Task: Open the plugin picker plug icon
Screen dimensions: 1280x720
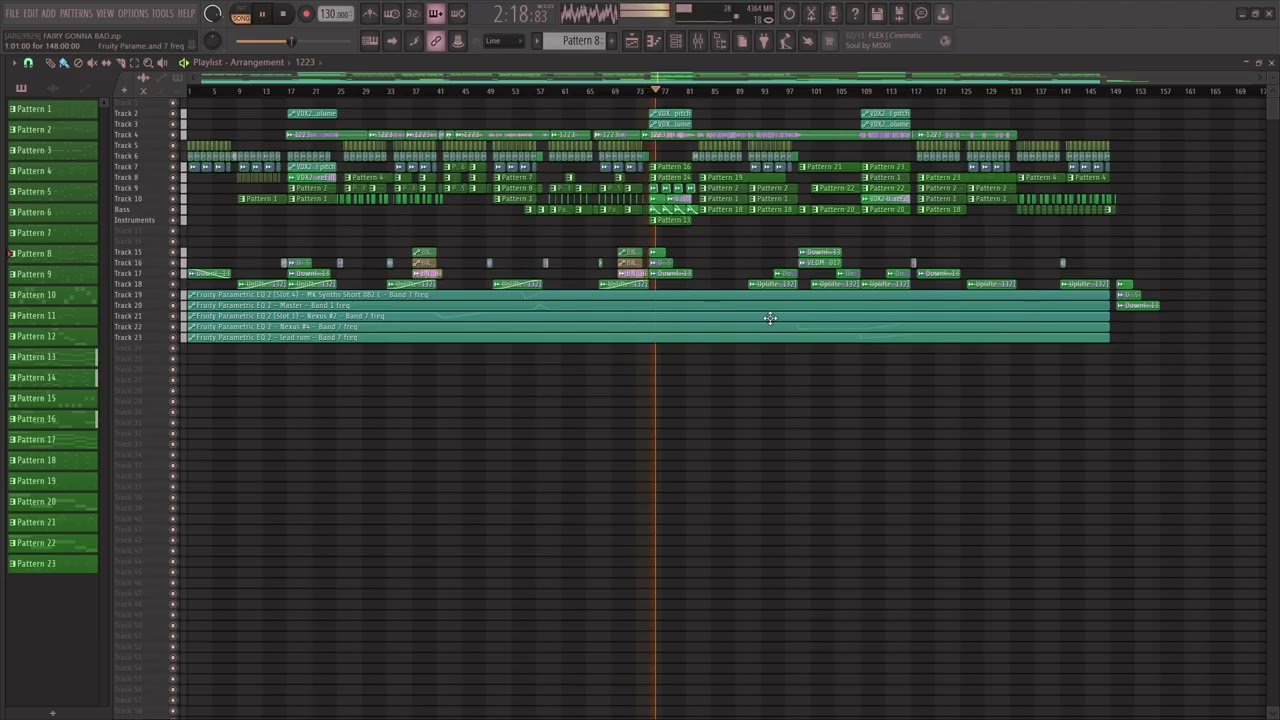Action: 764,41
